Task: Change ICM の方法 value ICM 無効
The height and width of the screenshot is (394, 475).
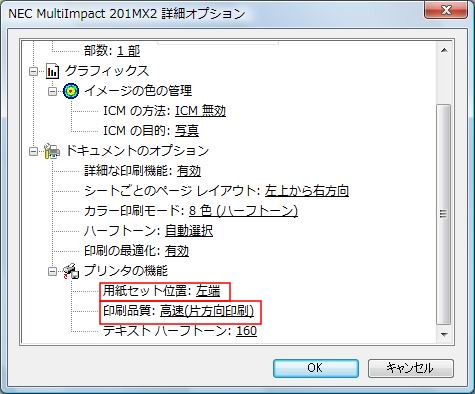Action: 200,111
